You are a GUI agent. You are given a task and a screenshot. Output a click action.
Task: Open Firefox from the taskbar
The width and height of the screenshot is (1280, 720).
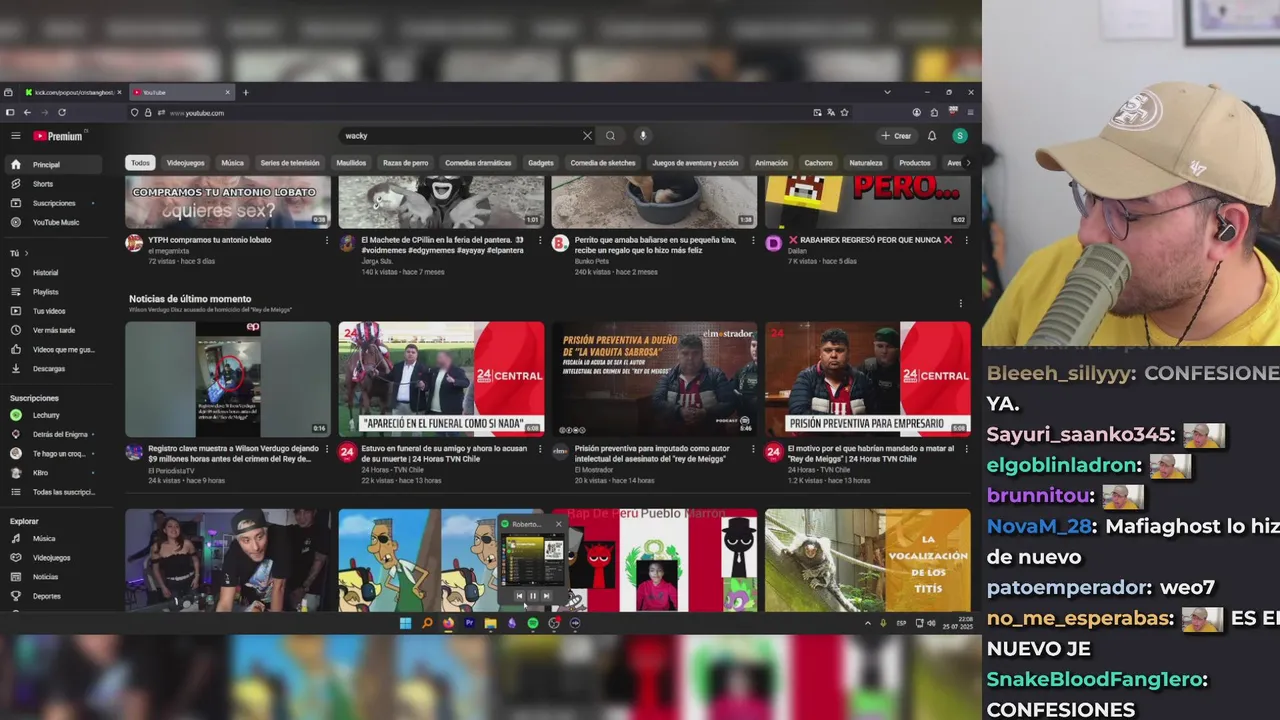pos(448,623)
